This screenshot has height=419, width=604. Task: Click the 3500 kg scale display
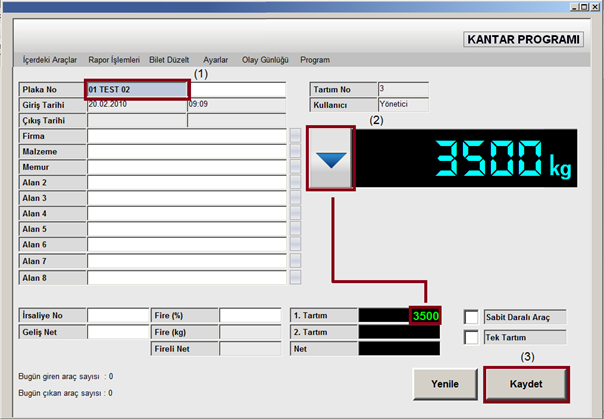(466, 158)
